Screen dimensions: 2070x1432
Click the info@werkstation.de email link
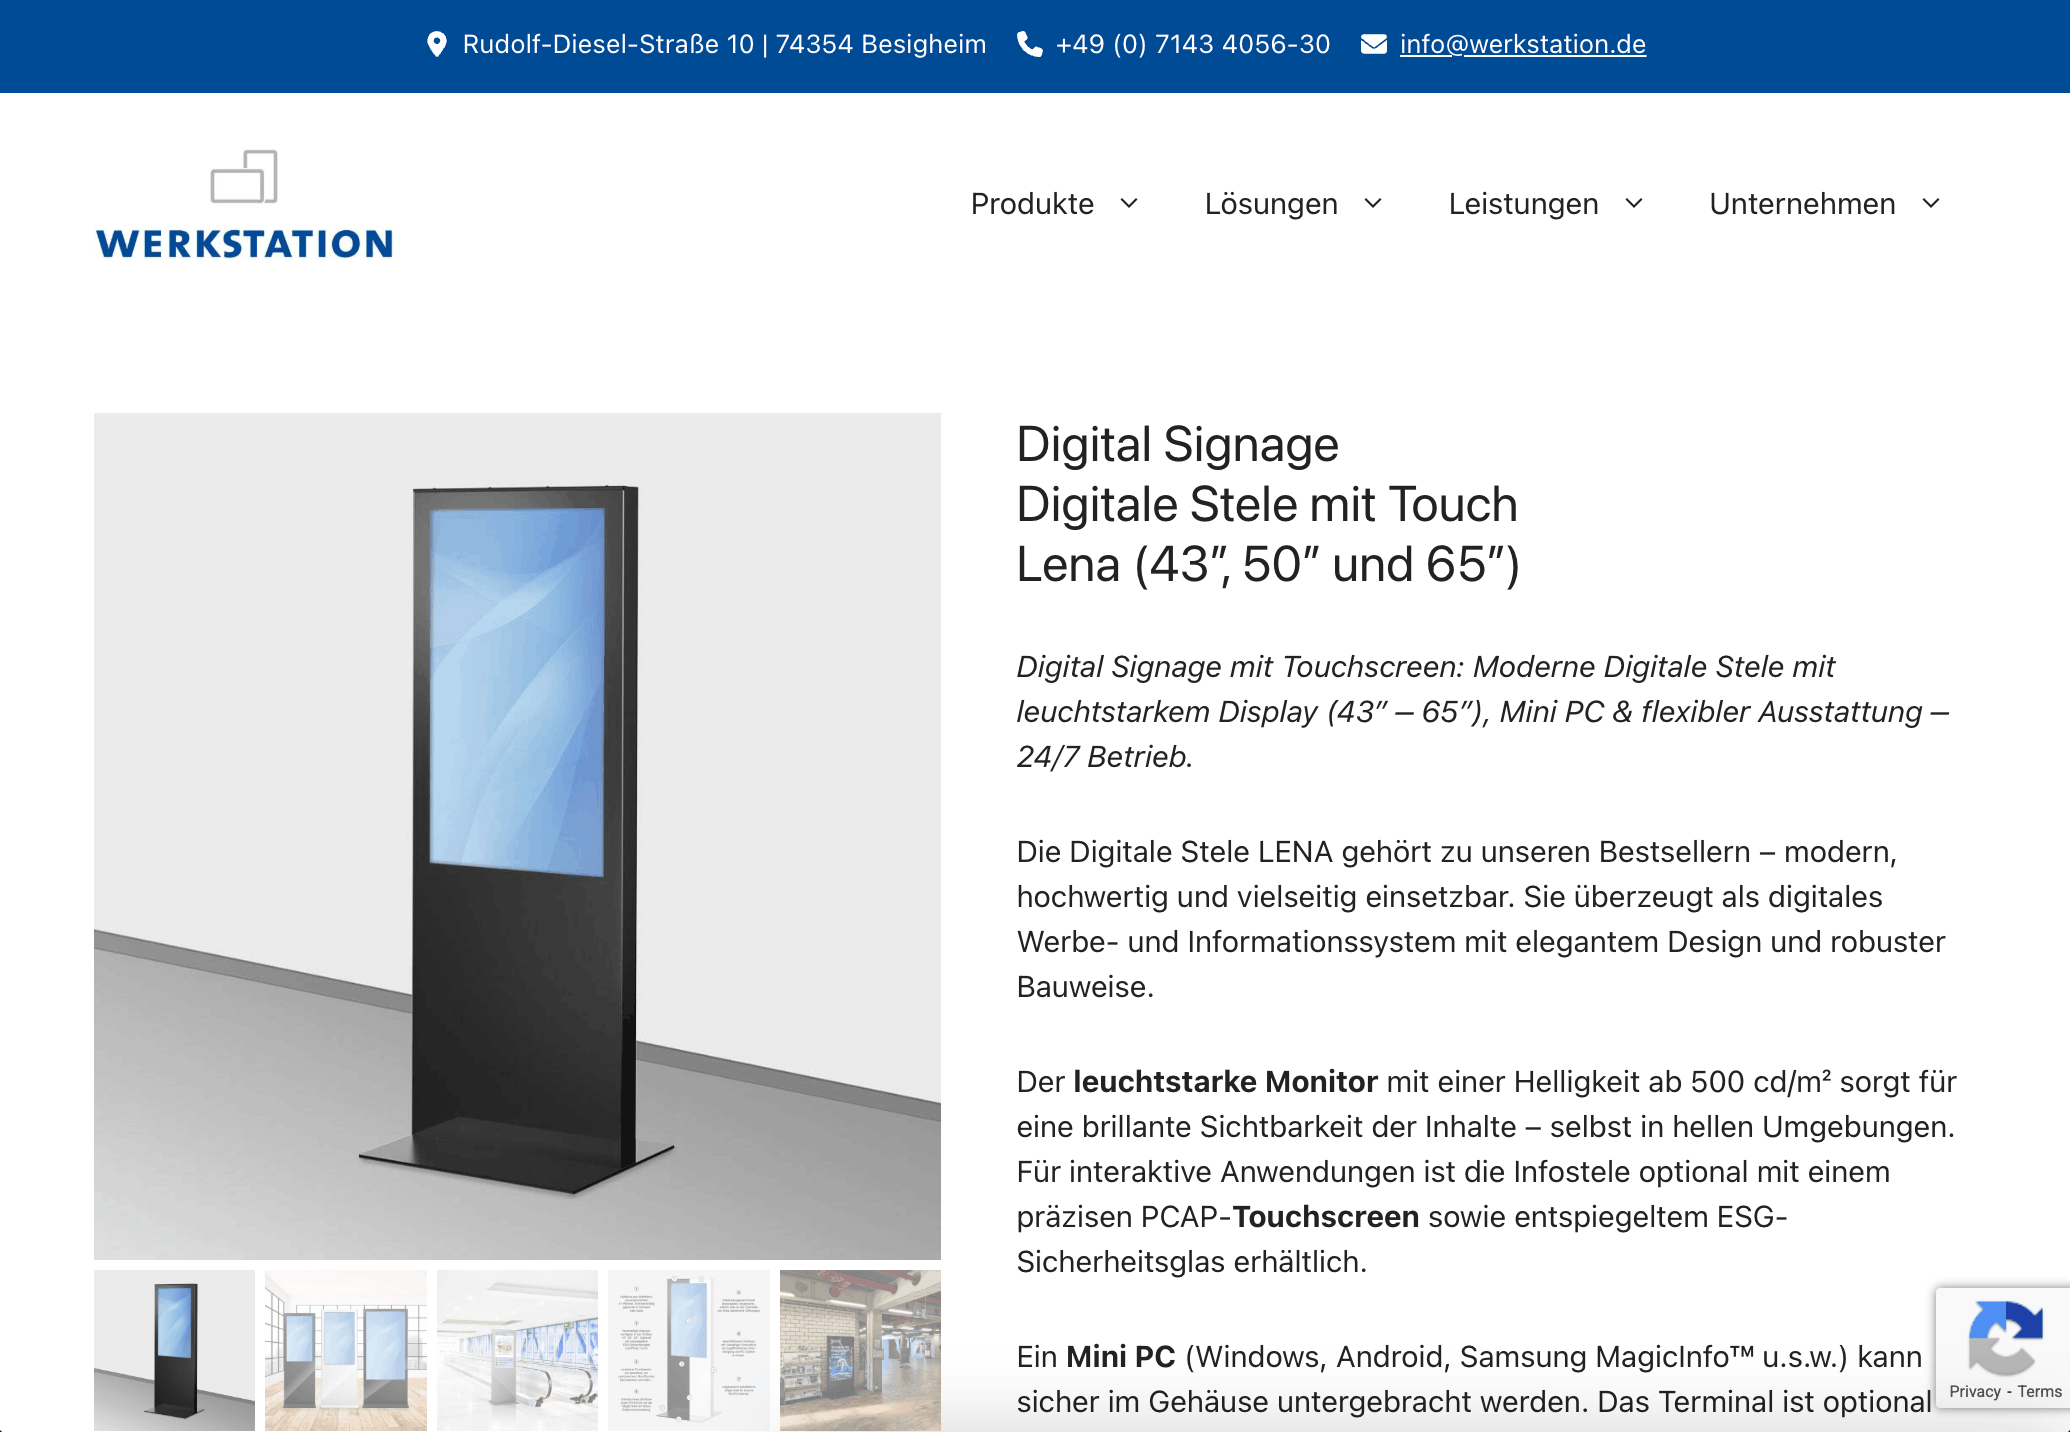(1522, 44)
